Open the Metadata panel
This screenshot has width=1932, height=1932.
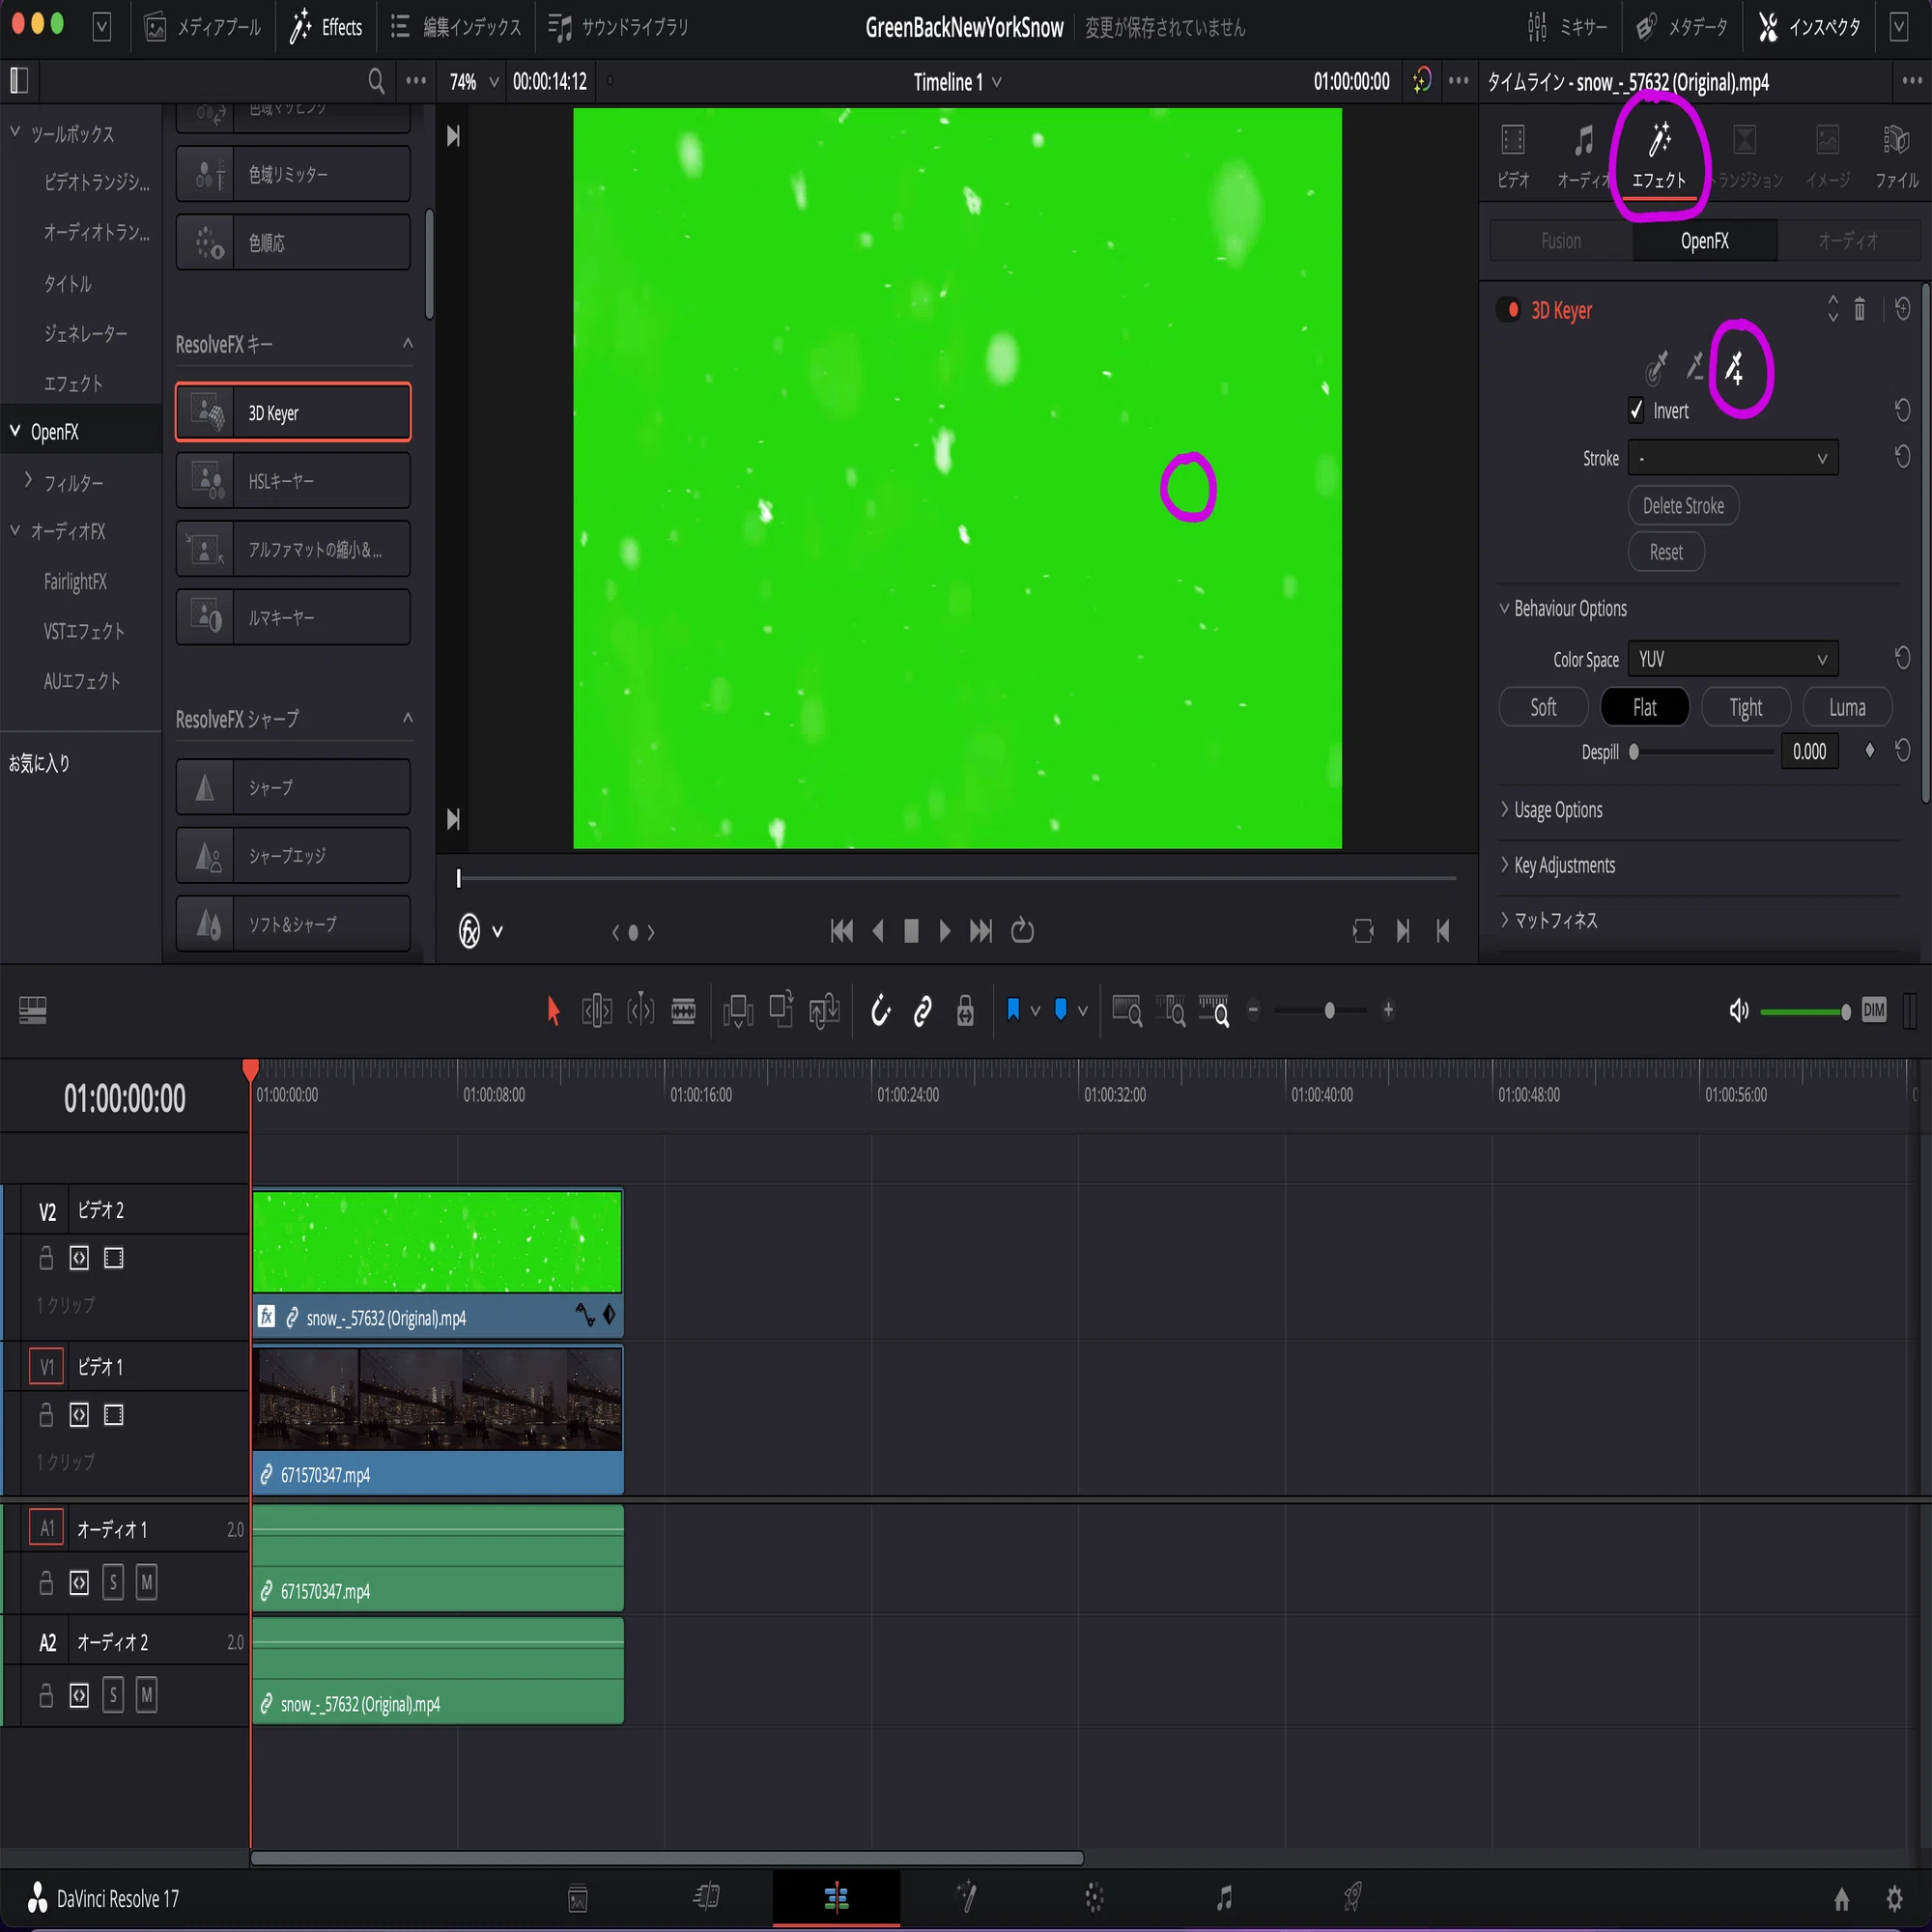(1682, 27)
